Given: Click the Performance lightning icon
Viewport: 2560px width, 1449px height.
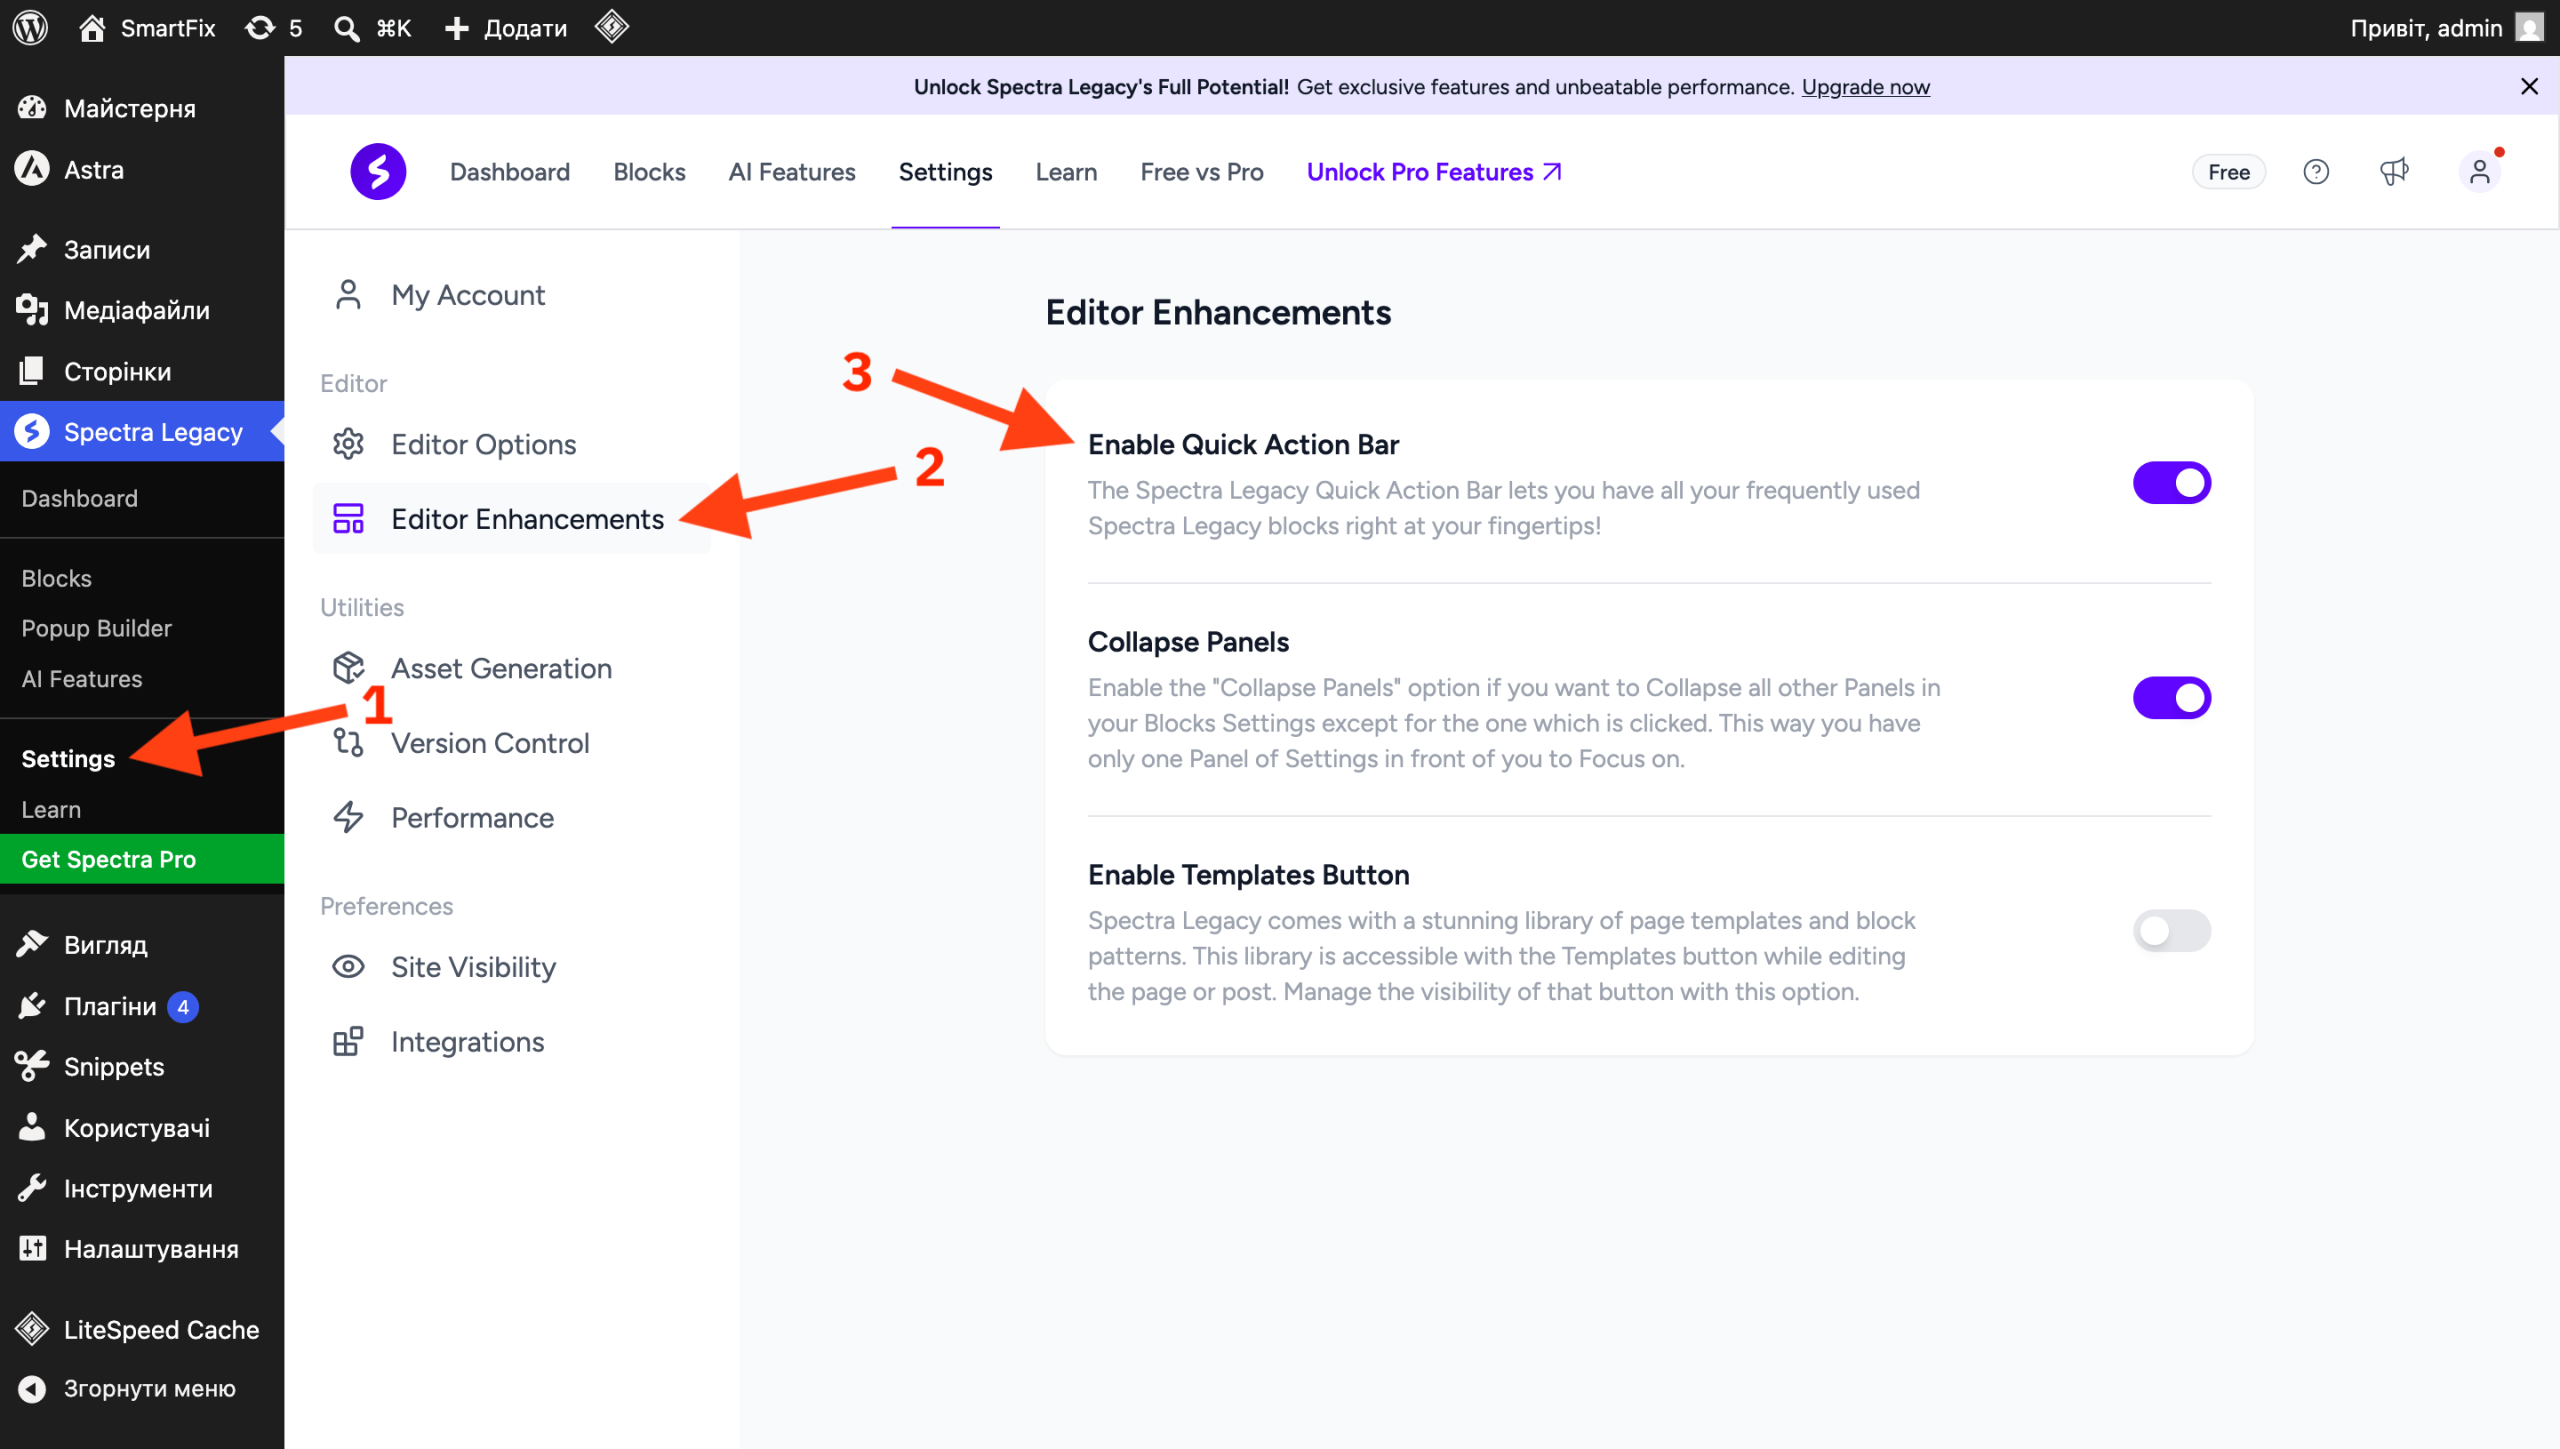Looking at the screenshot, I should pyautogui.click(x=348, y=818).
